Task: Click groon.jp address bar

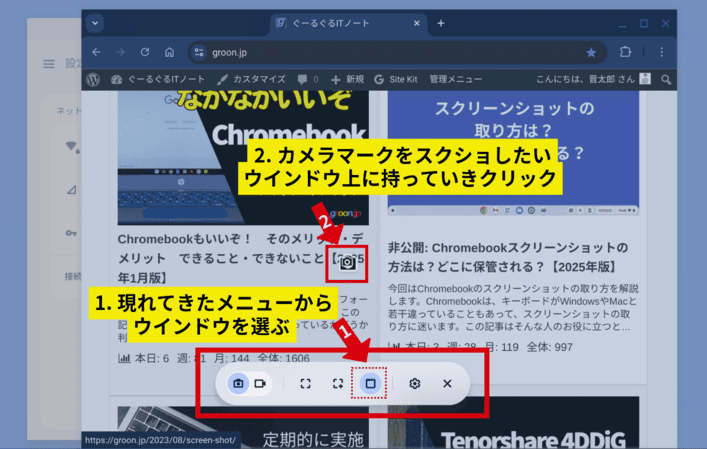Action: 397,53
